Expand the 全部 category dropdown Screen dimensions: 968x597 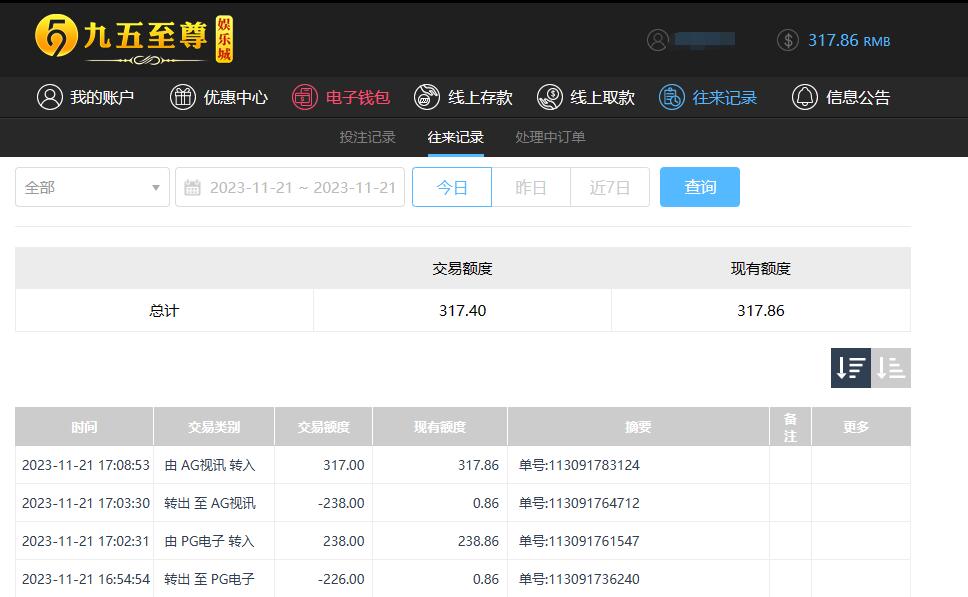coord(92,187)
